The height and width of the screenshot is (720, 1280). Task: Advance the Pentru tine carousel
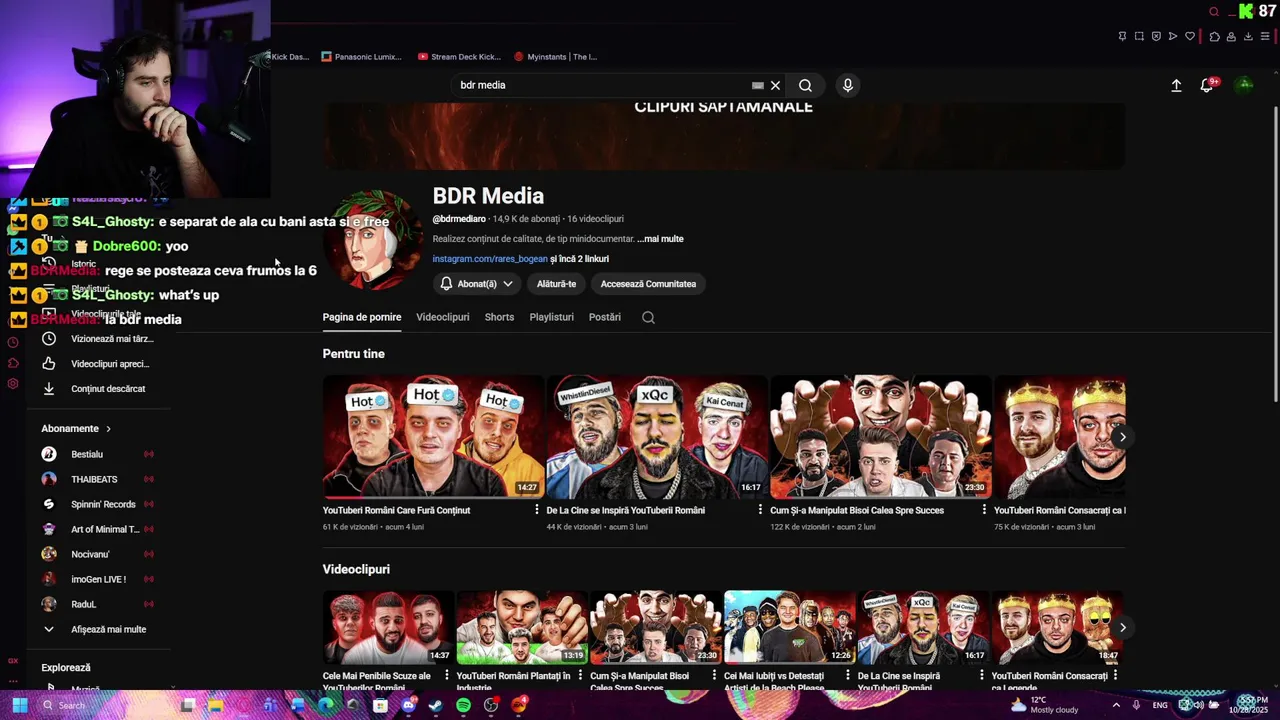(1122, 437)
